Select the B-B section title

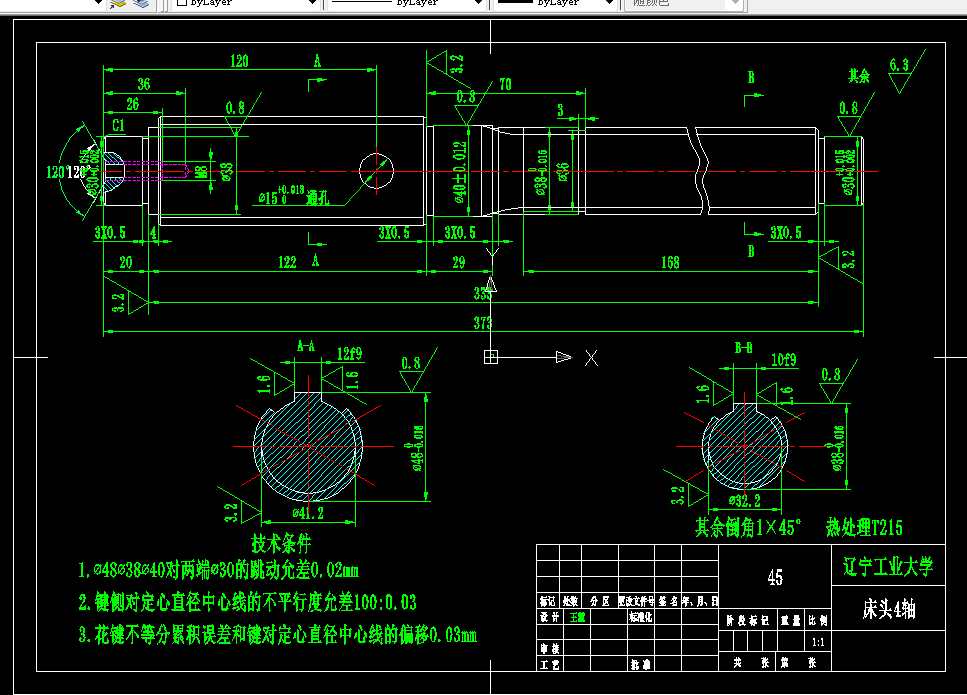743,348
